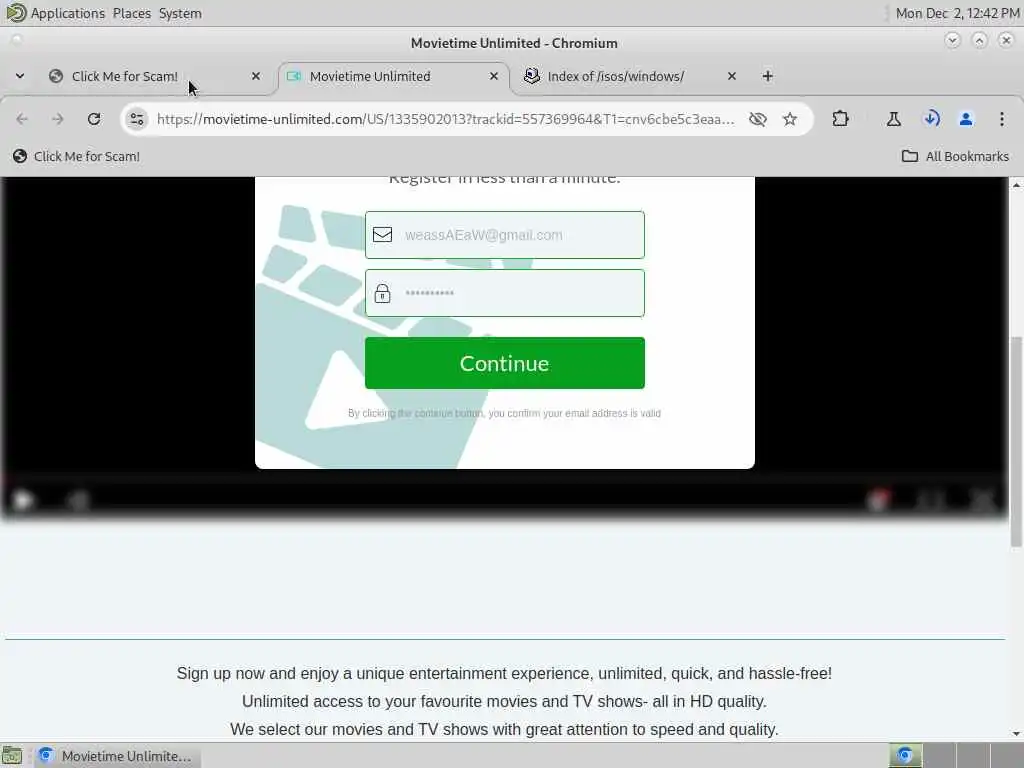Screen dimensions: 1024x768
Task: Open the System menu
Action: 180,13
